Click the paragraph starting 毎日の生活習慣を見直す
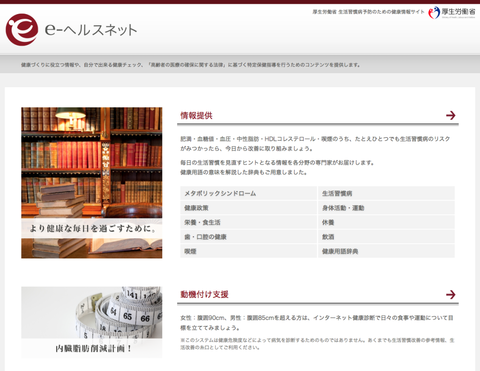This screenshot has width=480, height=371. (x=277, y=167)
